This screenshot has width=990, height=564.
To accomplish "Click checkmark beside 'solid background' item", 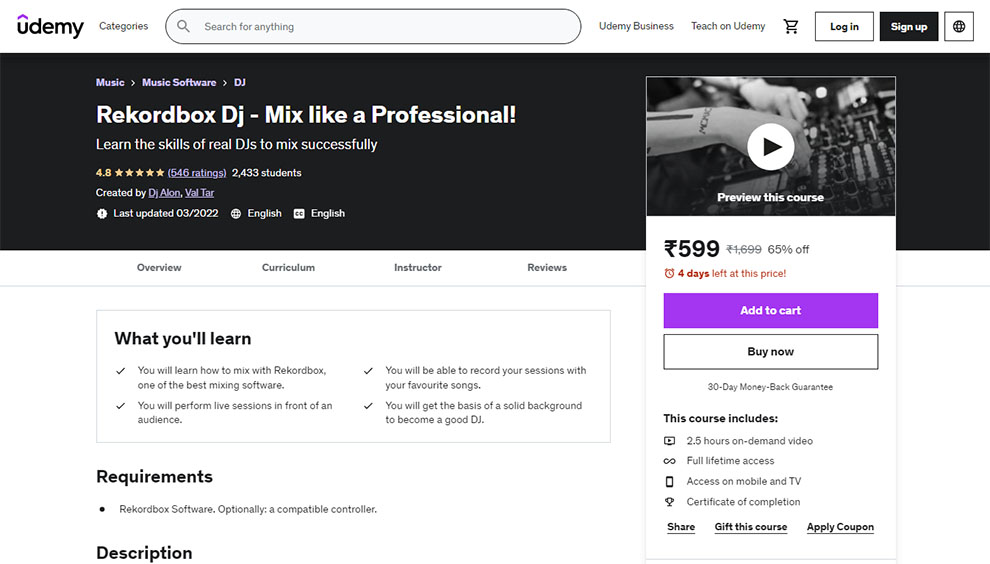I will tap(368, 405).
